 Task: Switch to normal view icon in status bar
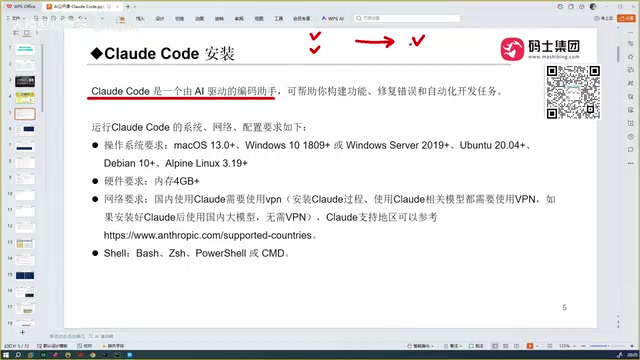[x=495, y=346]
